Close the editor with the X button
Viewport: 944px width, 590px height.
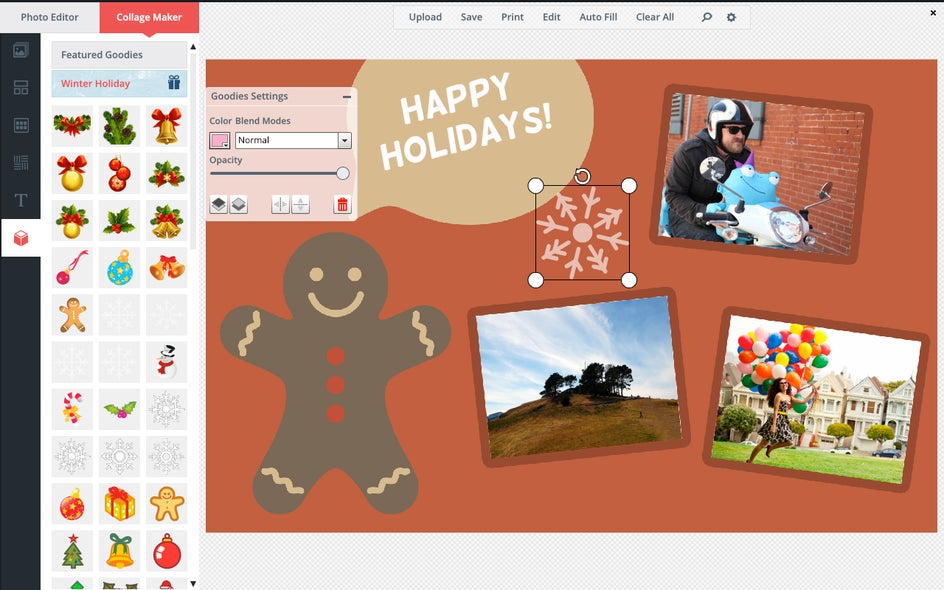coord(933,12)
